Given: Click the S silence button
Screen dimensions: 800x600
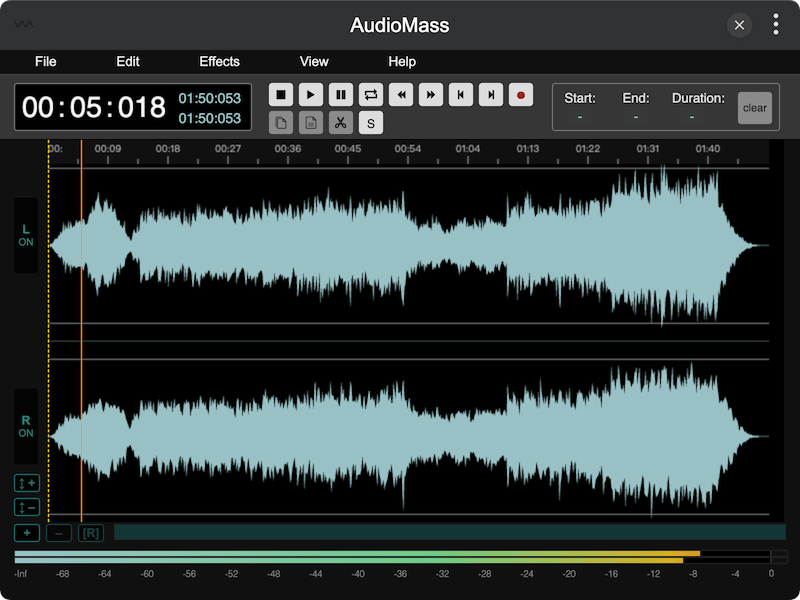Looking at the screenshot, I should (x=371, y=123).
